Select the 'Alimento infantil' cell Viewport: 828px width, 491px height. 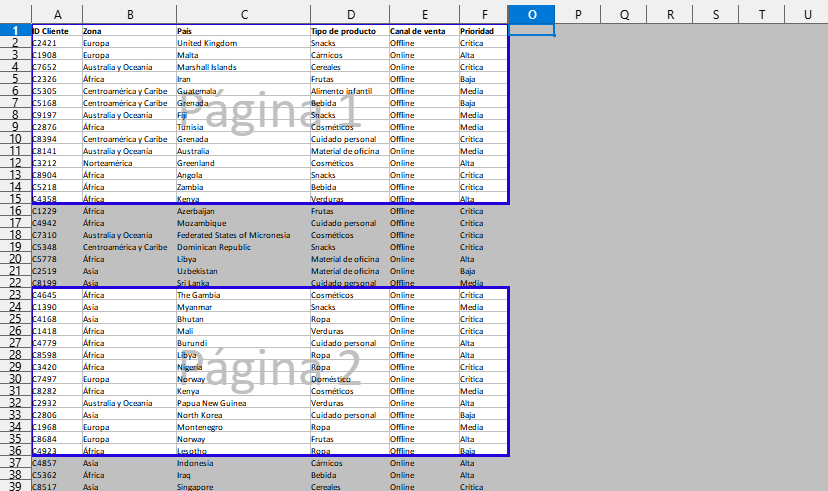pyautogui.click(x=341, y=91)
